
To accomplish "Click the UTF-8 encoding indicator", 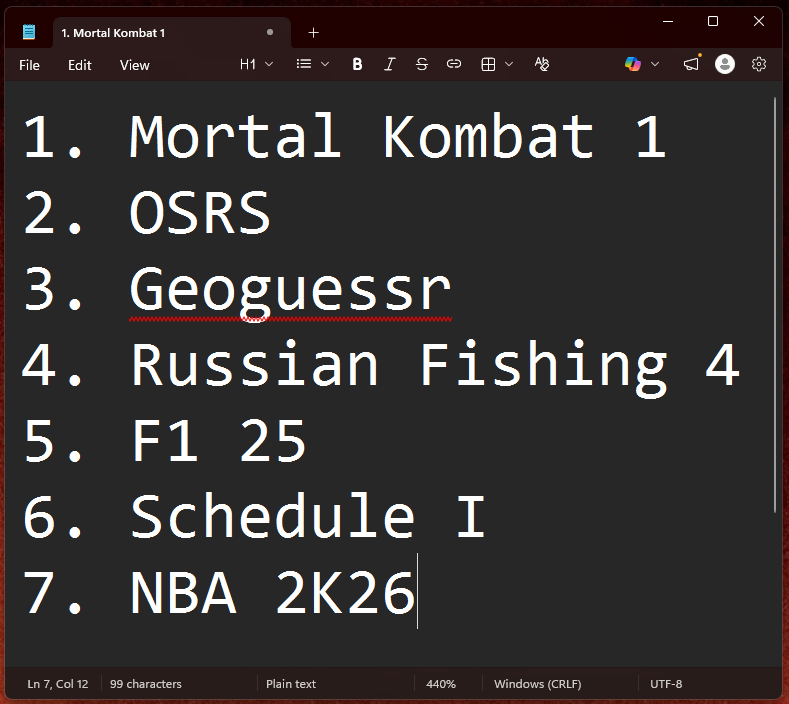I will (x=666, y=684).
